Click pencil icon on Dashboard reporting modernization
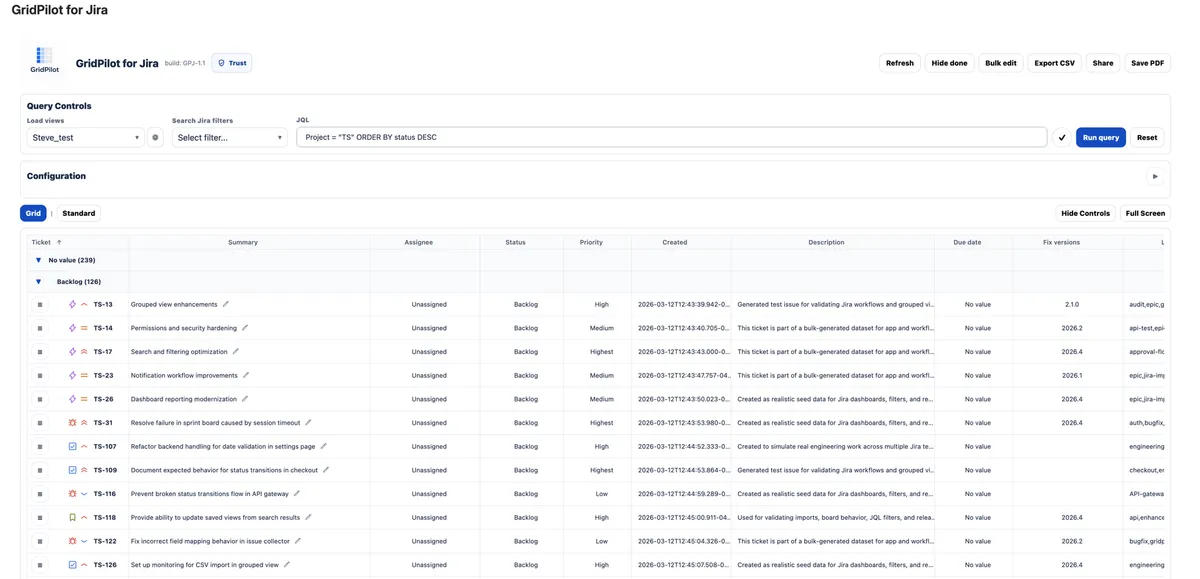This screenshot has width=1200, height=579. click(x=245, y=399)
